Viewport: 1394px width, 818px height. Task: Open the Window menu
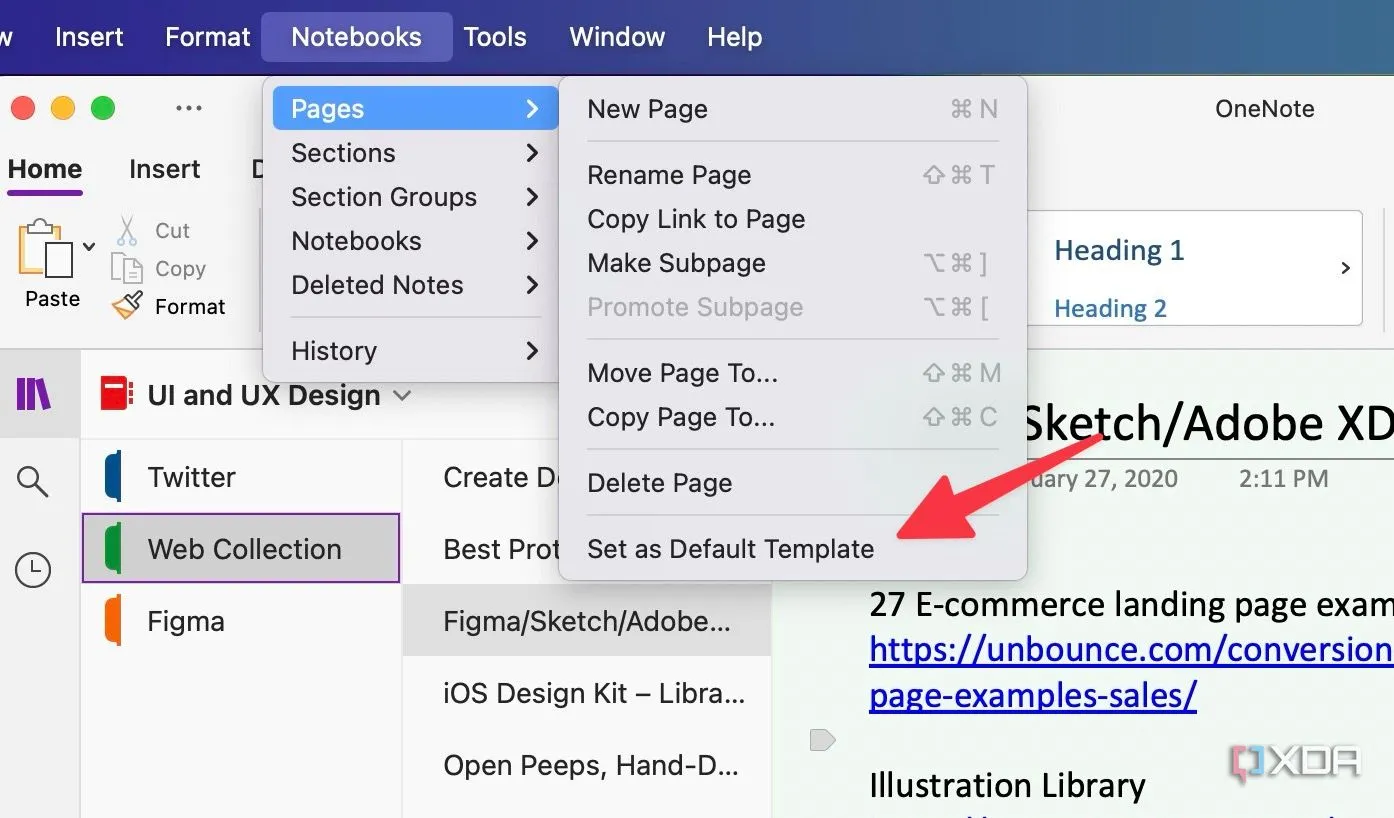(617, 37)
